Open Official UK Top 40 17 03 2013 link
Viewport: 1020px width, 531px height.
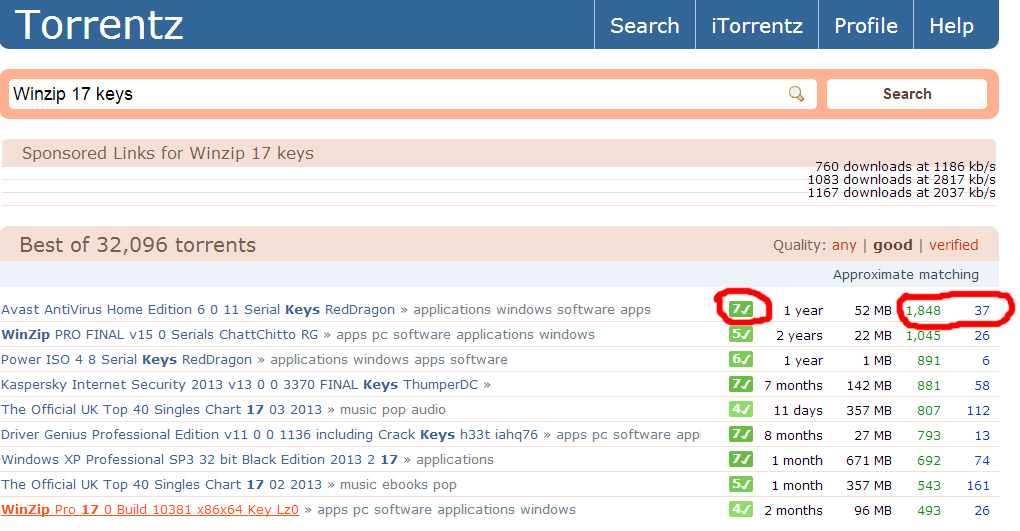pyautogui.click(x=161, y=409)
